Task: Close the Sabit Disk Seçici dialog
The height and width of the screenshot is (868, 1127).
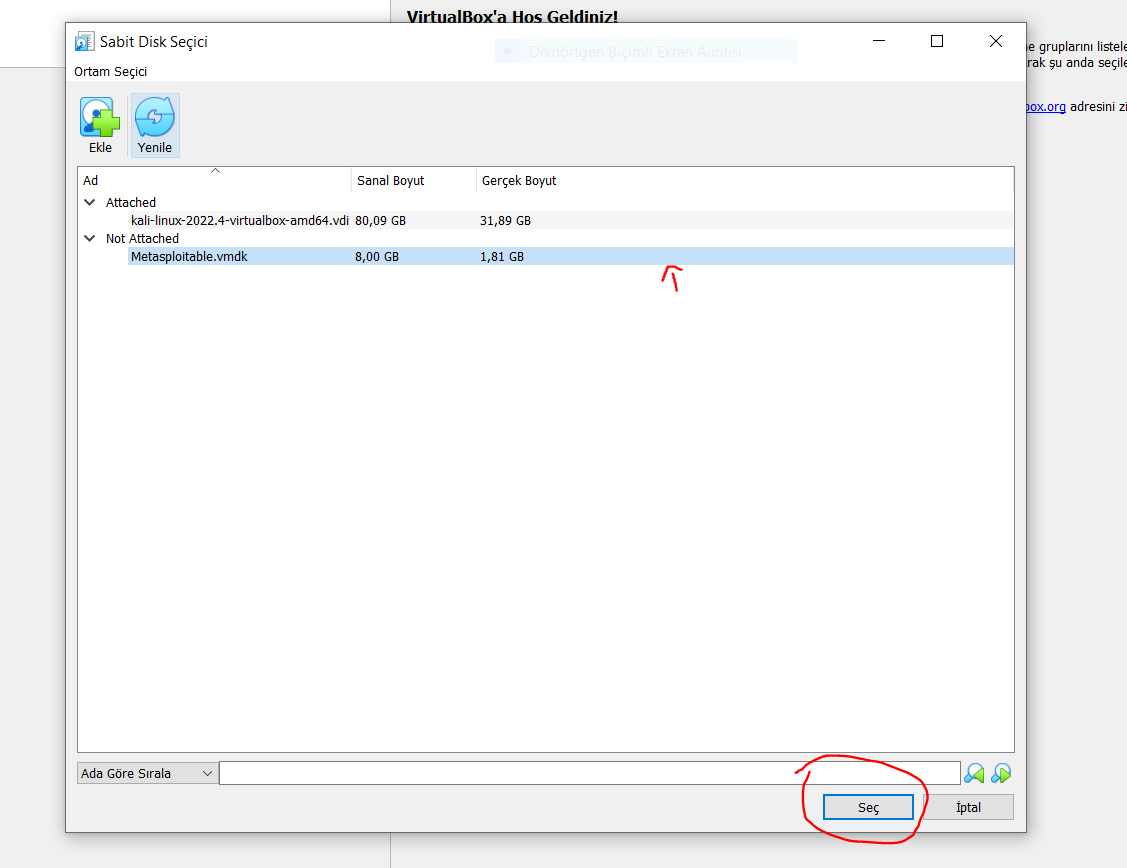Action: click(995, 42)
